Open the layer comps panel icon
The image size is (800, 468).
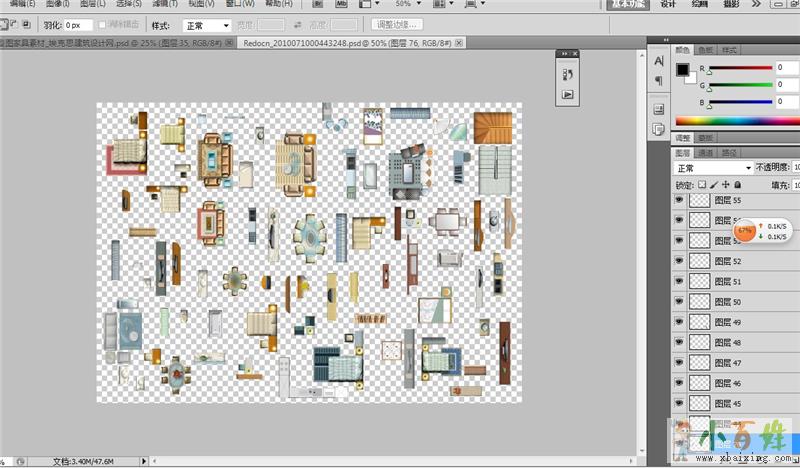(x=658, y=129)
